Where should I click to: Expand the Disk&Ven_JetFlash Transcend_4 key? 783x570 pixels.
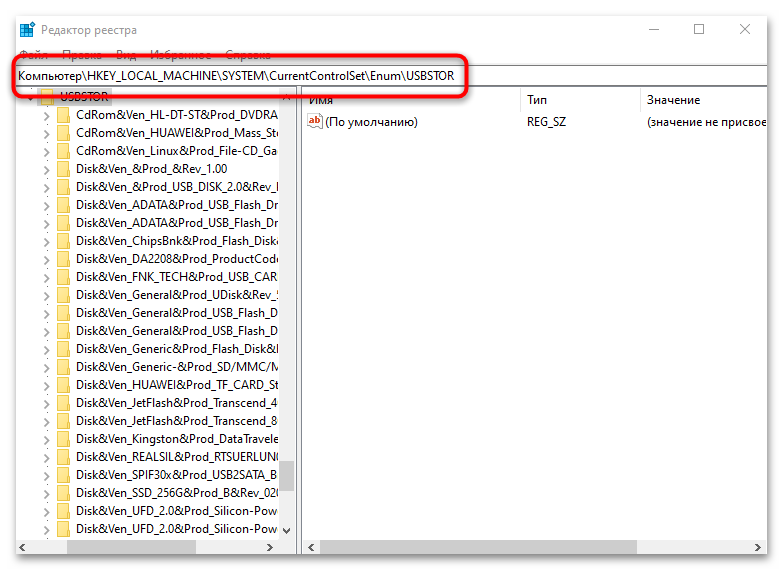[46, 403]
